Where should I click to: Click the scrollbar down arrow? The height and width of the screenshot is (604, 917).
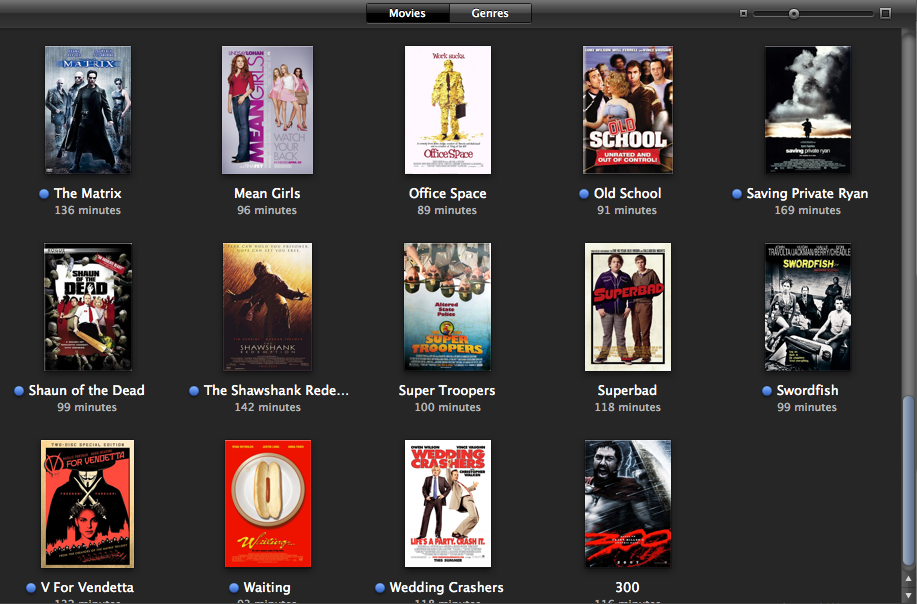908,595
